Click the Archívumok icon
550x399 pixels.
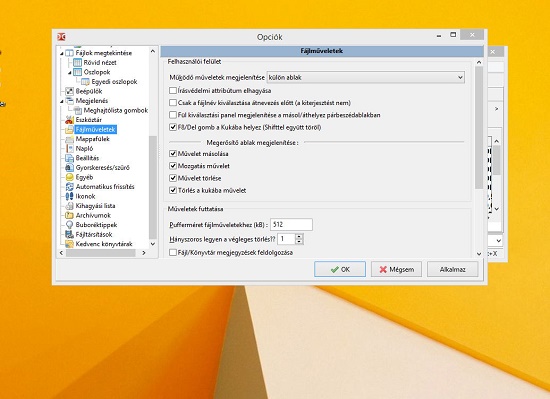69,215
